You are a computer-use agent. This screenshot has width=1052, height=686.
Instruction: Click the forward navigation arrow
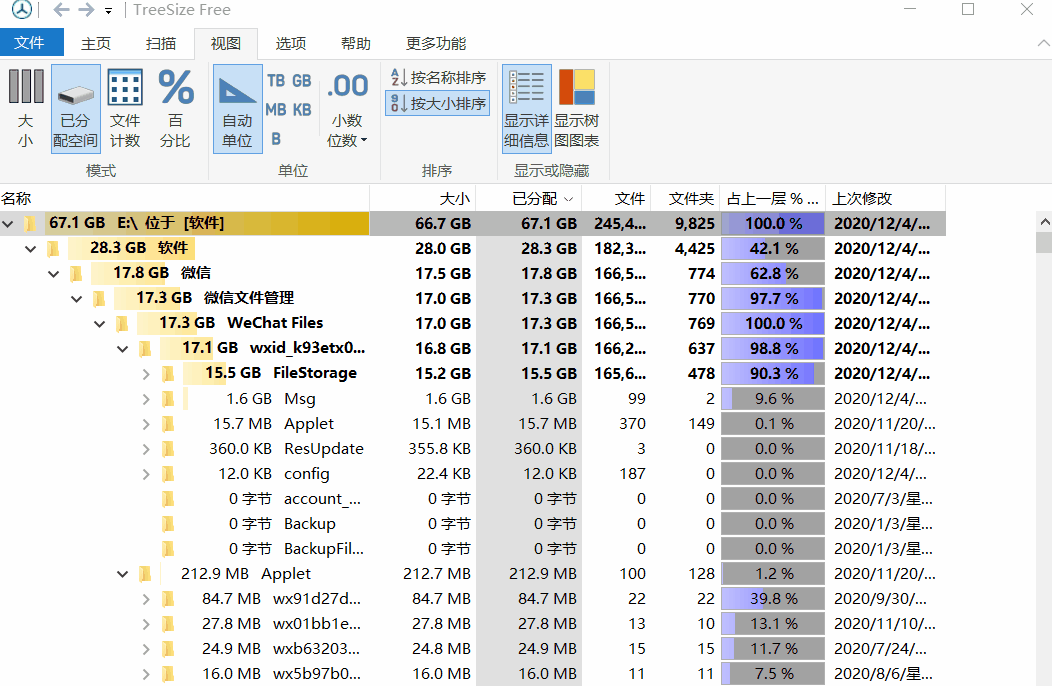point(86,10)
